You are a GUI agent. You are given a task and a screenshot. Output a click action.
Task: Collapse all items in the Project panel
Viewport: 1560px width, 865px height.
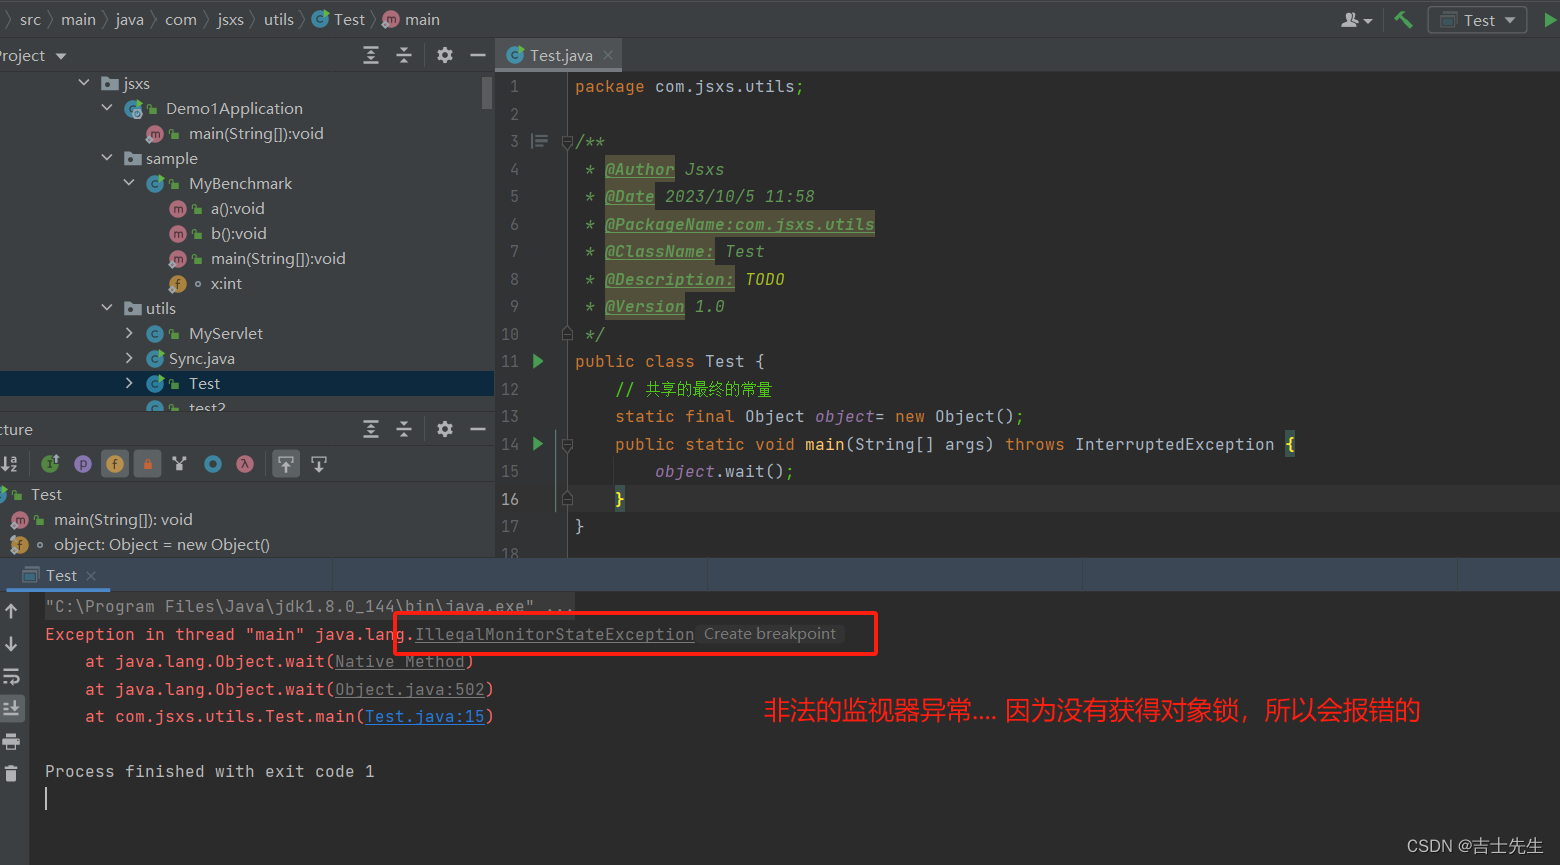[x=404, y=55]
